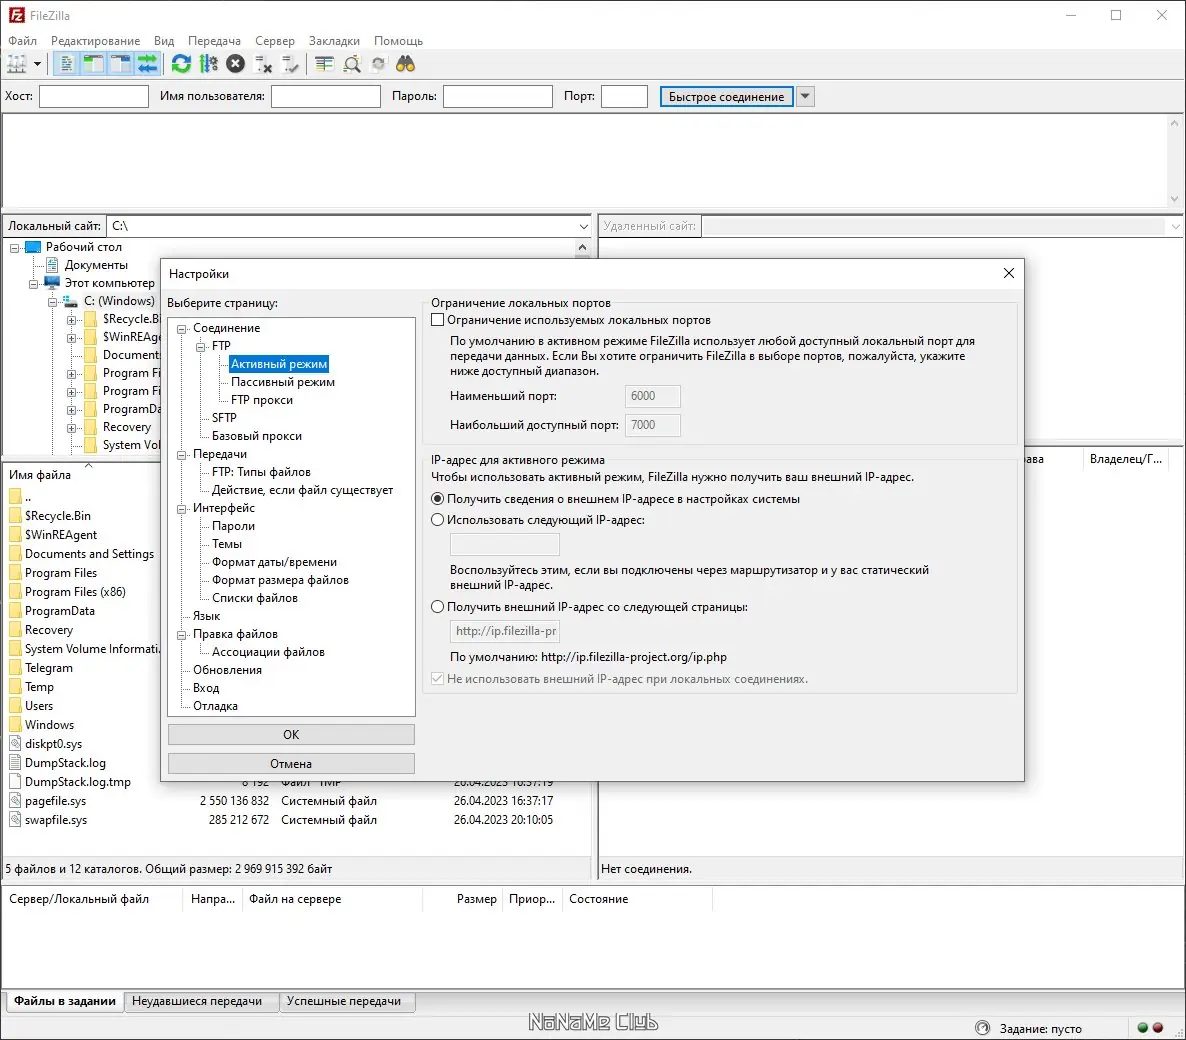Image resolution: width=1186 pixels, height=1040 pixels.
Task: Toggle message log display icon
Action: [65, 64]
